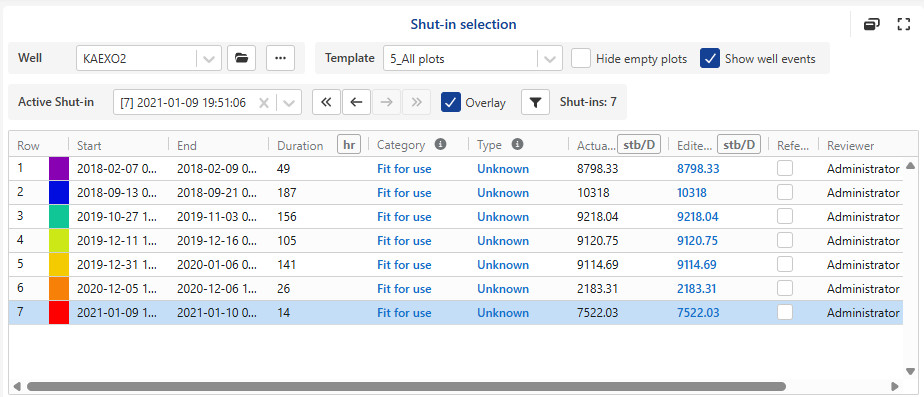
Task: Select row 6 duration value 26
Action: (283, 289)
